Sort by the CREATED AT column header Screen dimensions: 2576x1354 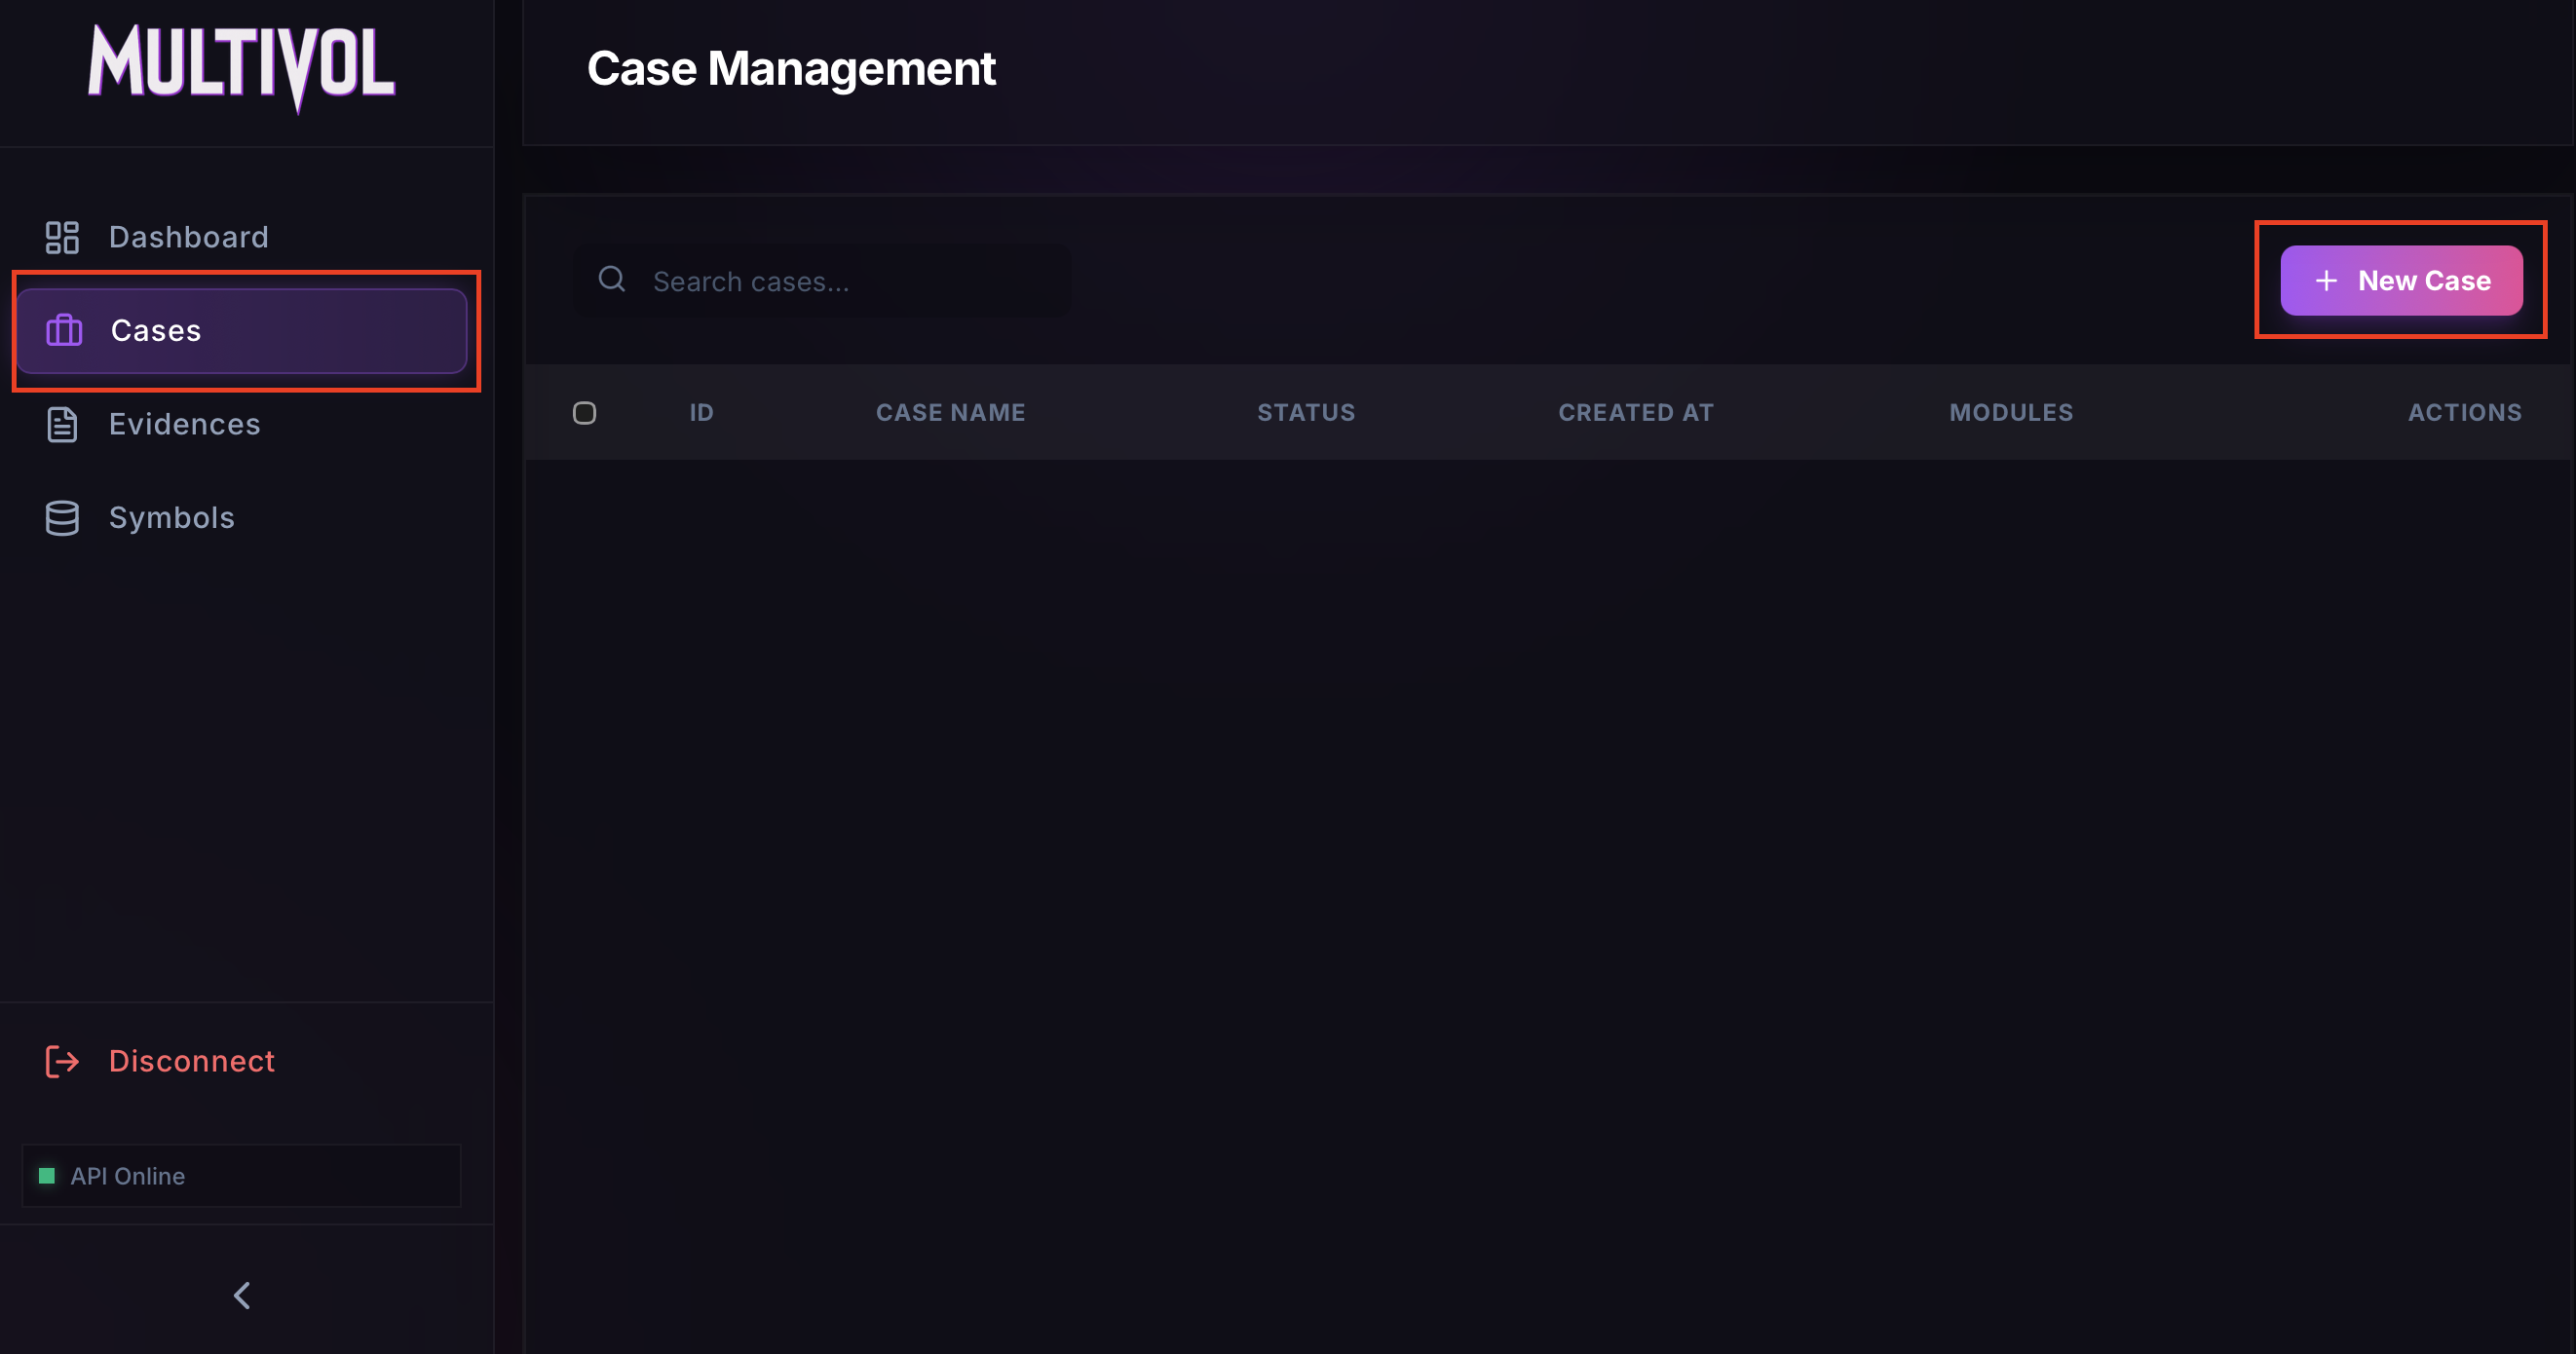click(1636, 412)
